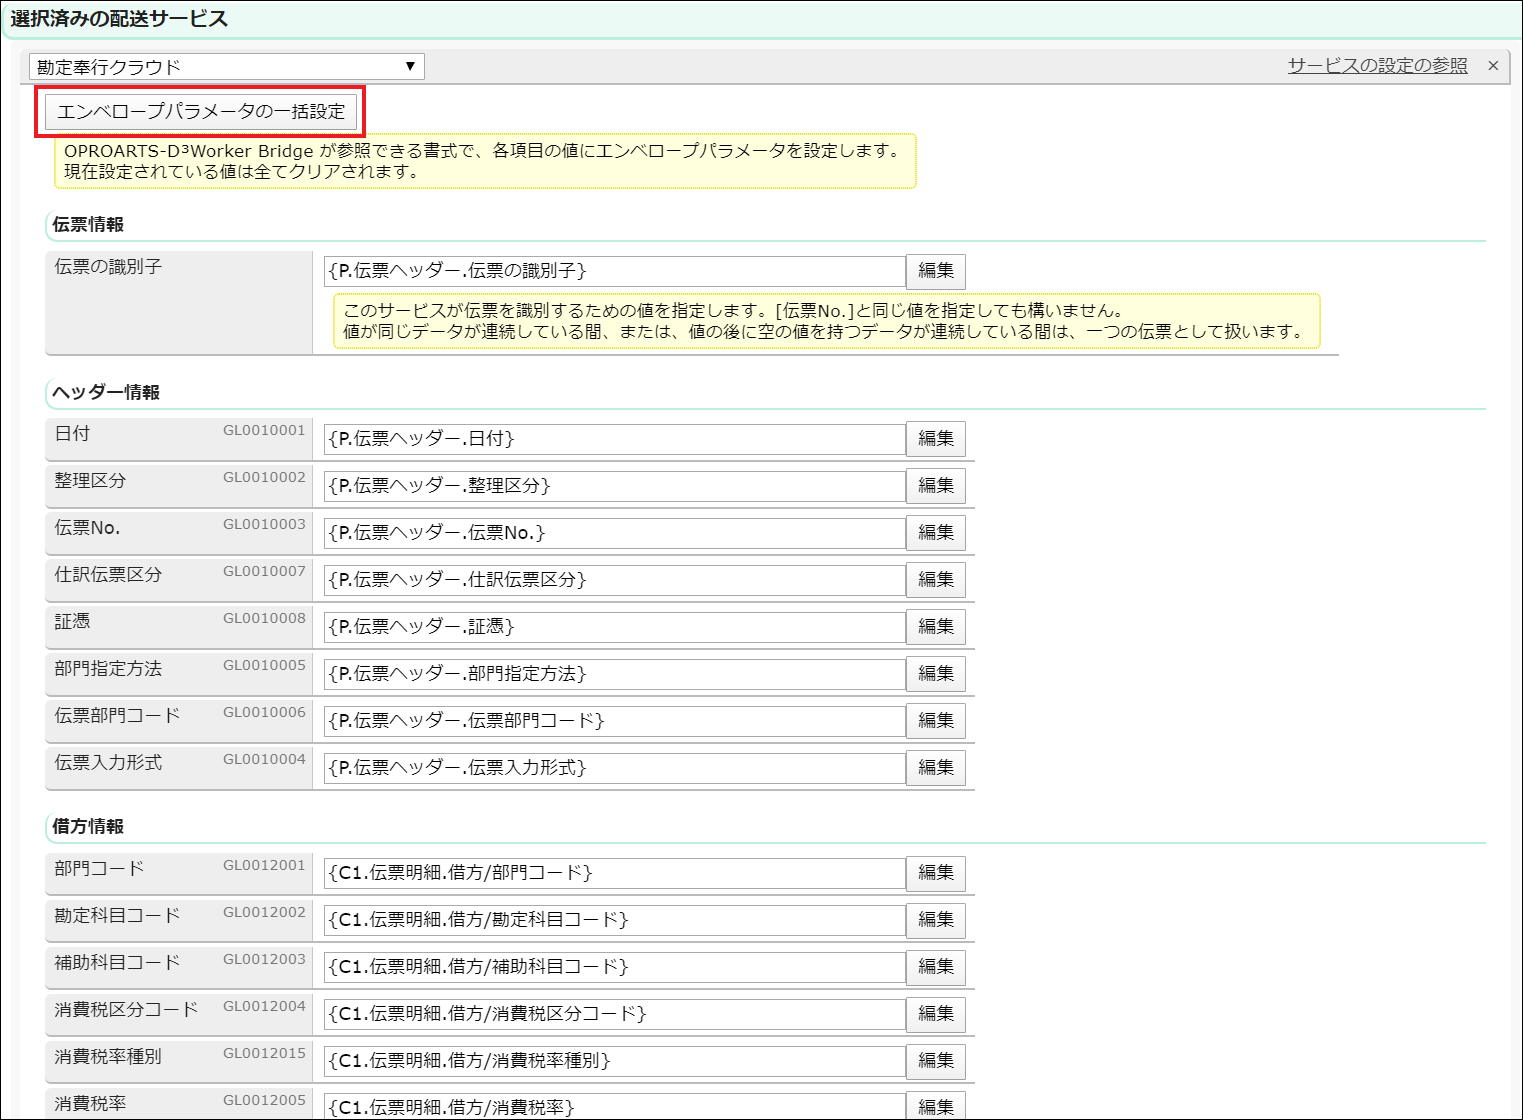Open the 勘定奉行クラウド service dropdown
This screenshot has width=1523, height=1120.
coord(226,67)
